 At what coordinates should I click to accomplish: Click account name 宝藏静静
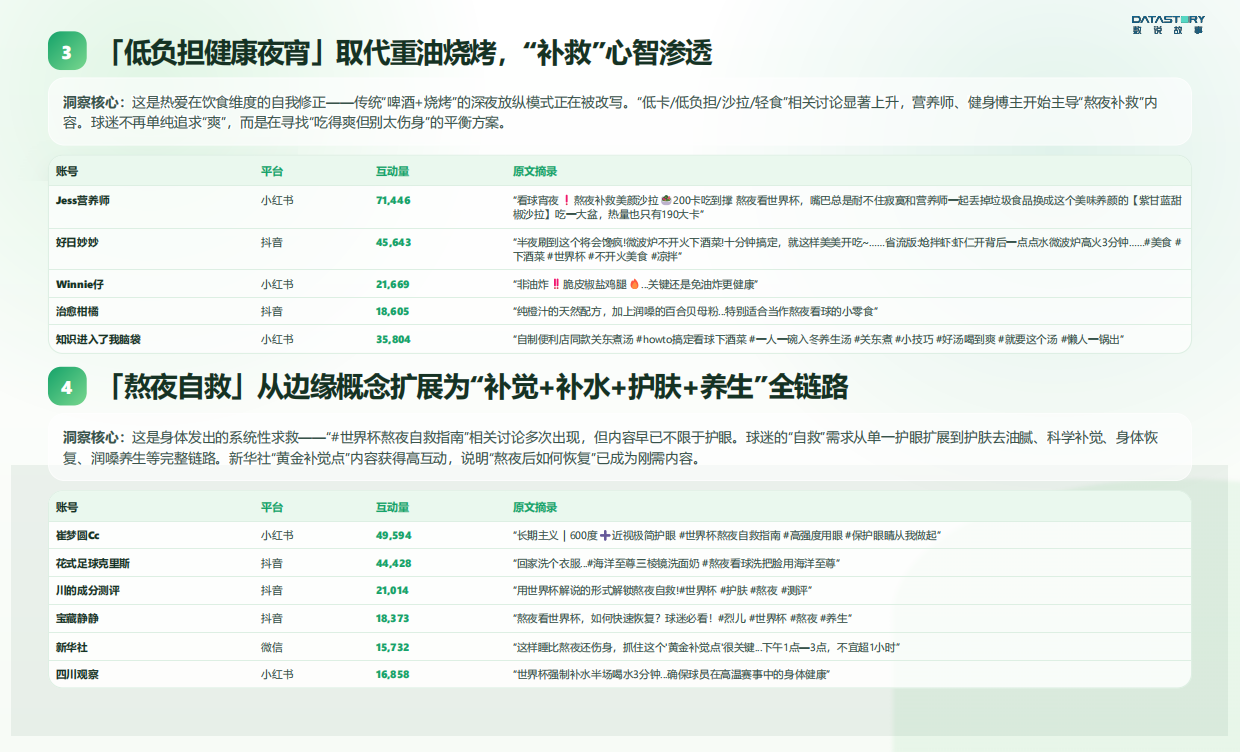point(77,619)
